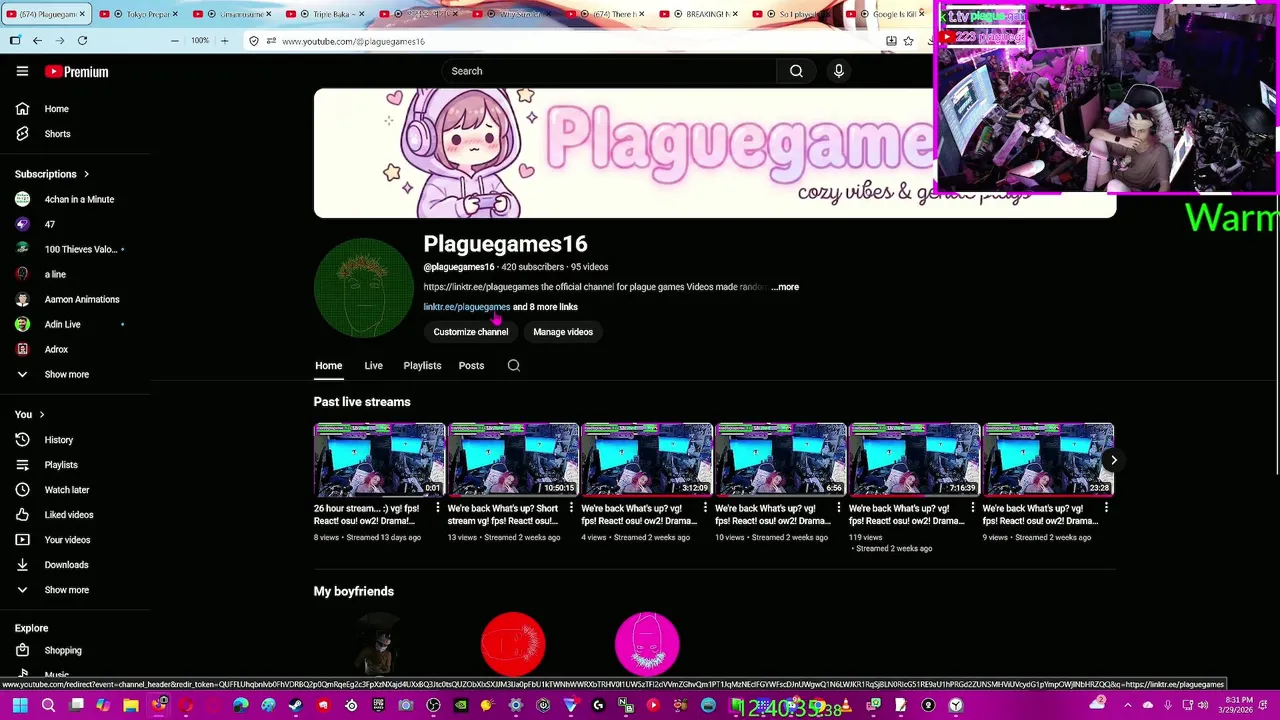Switch to the Triple Baka browser tab

325,14
